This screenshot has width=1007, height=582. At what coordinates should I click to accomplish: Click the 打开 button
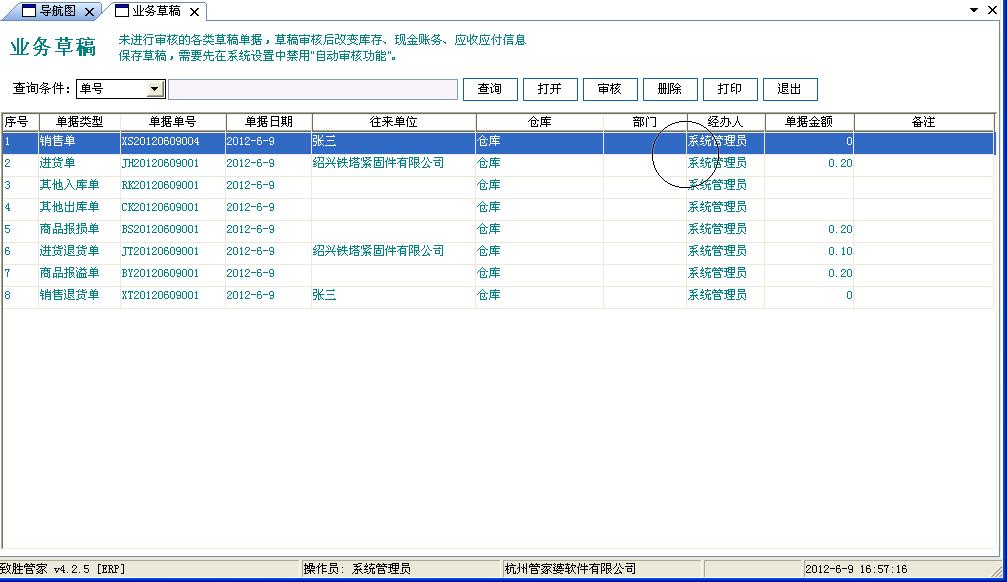[x=549, y=89]
